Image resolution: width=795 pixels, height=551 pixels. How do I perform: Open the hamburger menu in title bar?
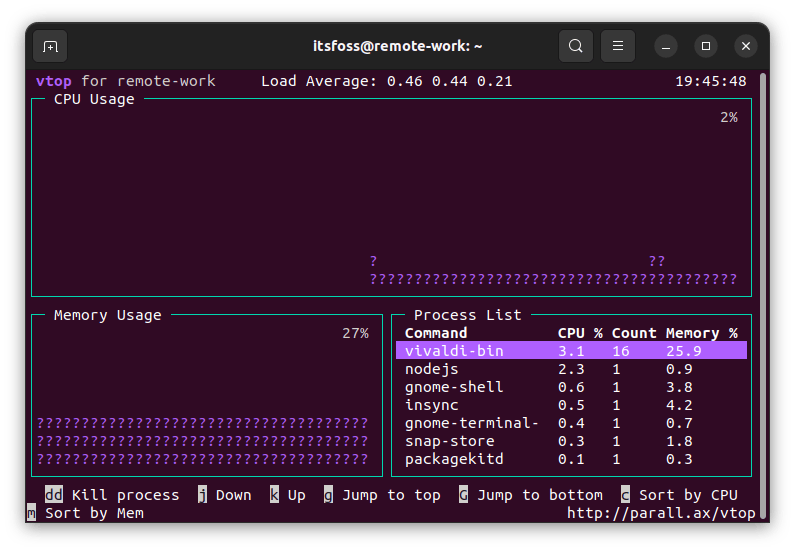click(x=618, y=46)
